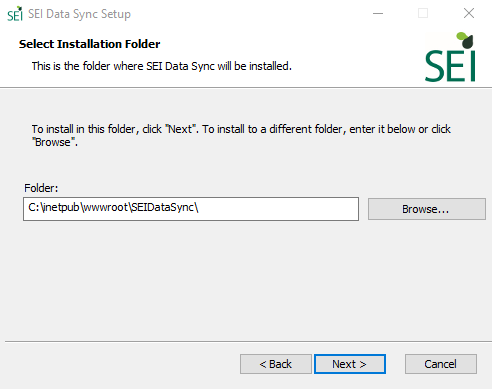Viewport: 492px width, 389px height.
Task: Click the disabled maximize window icon
Action: (423, 13)
